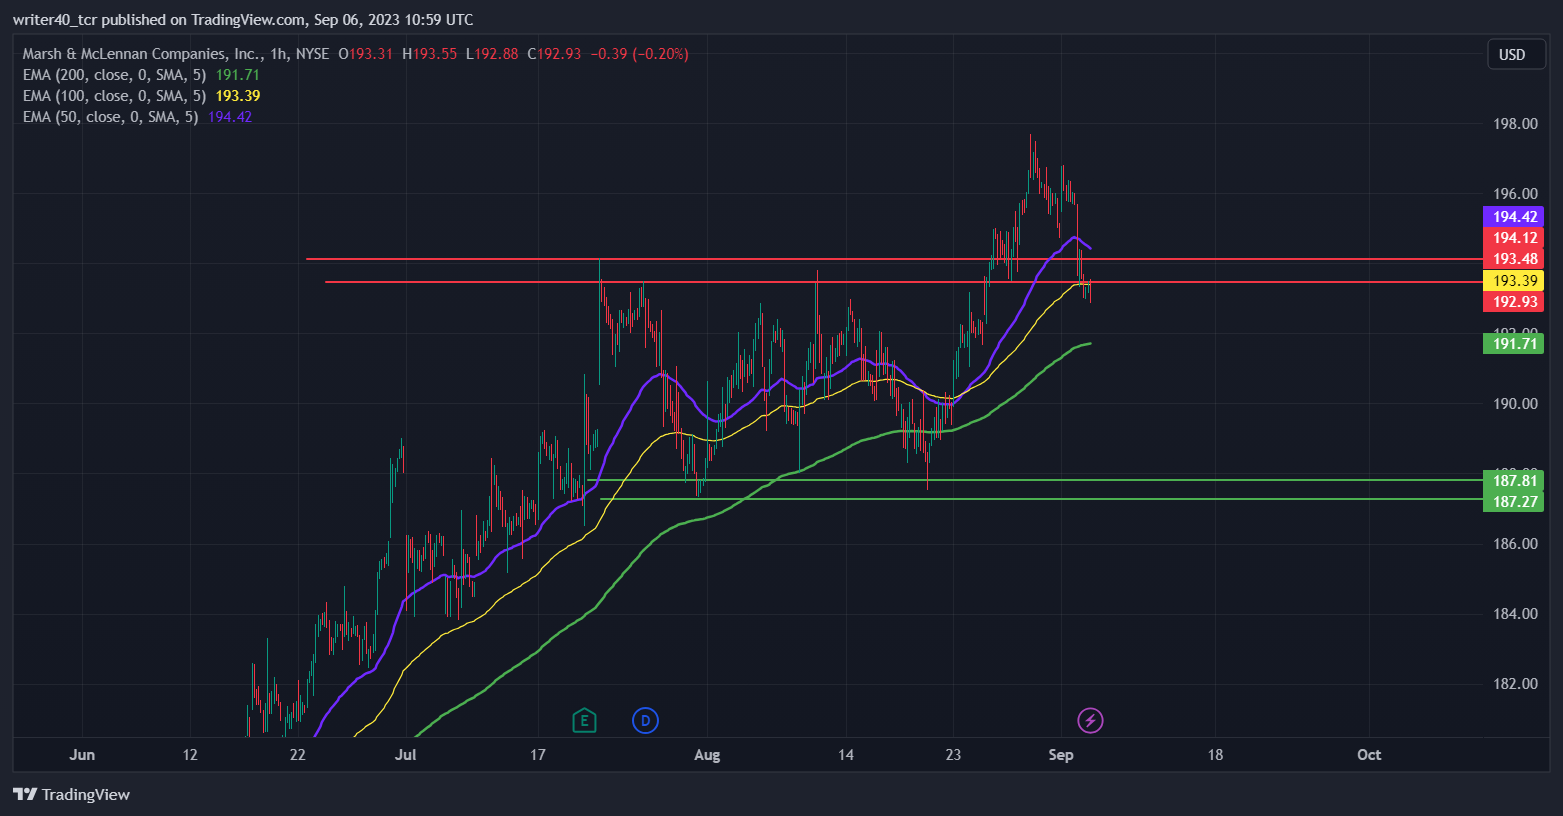Click the blue dividend D marker
Viewport: 1563px width, 816px height.
click(646, 720)
